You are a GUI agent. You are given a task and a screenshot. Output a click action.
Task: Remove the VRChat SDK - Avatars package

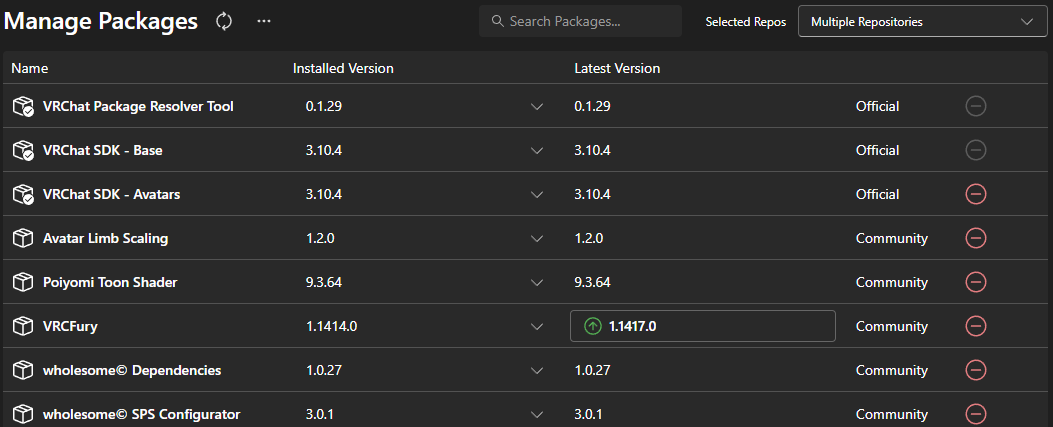[x=976, y=194]
